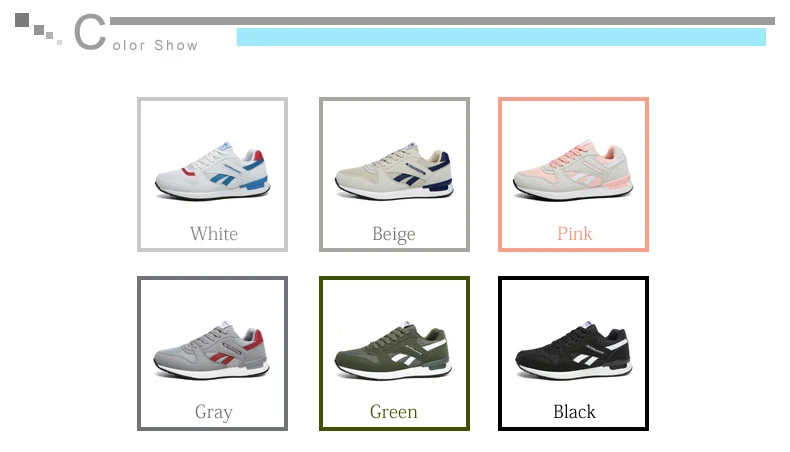
Task: Click the dark green frame of Green option
Action: pyautogui.click(x=394, y=278)
